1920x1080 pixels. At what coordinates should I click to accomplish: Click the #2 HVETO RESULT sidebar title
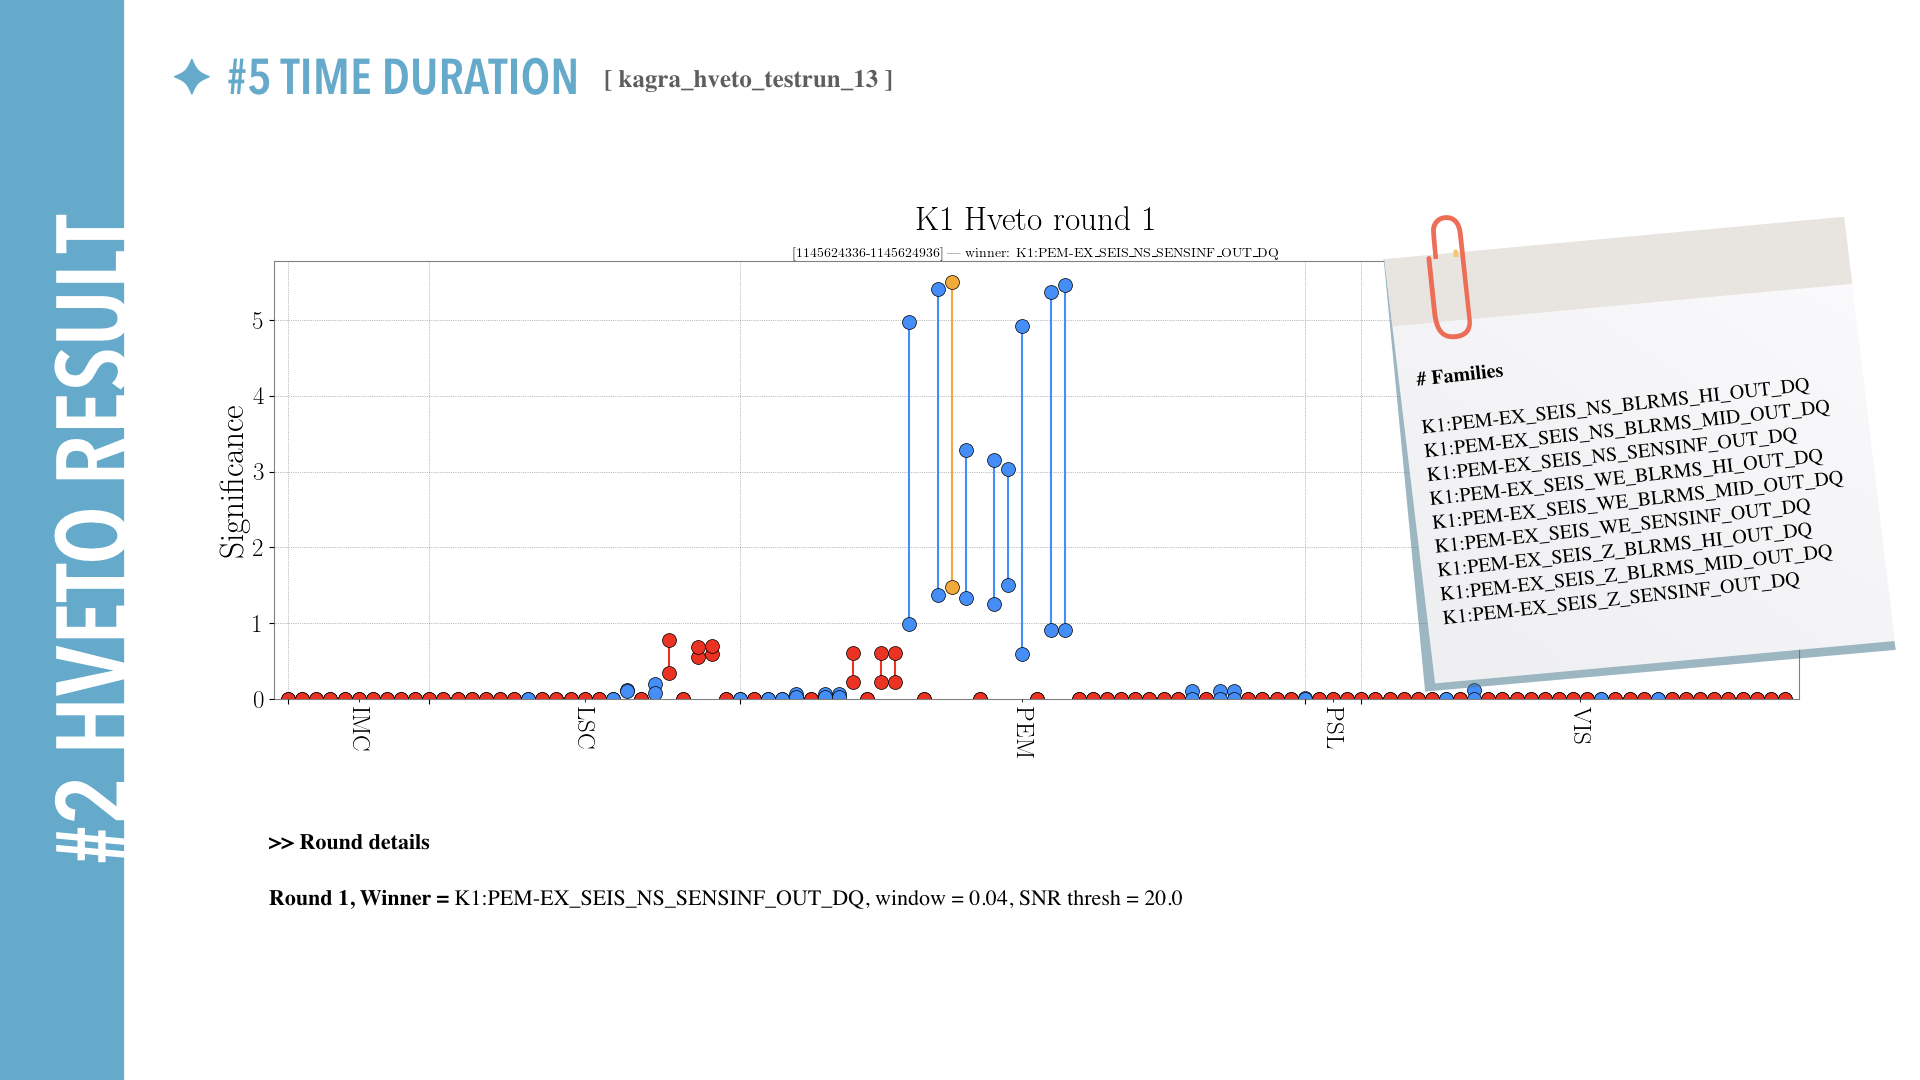point(88,538)
